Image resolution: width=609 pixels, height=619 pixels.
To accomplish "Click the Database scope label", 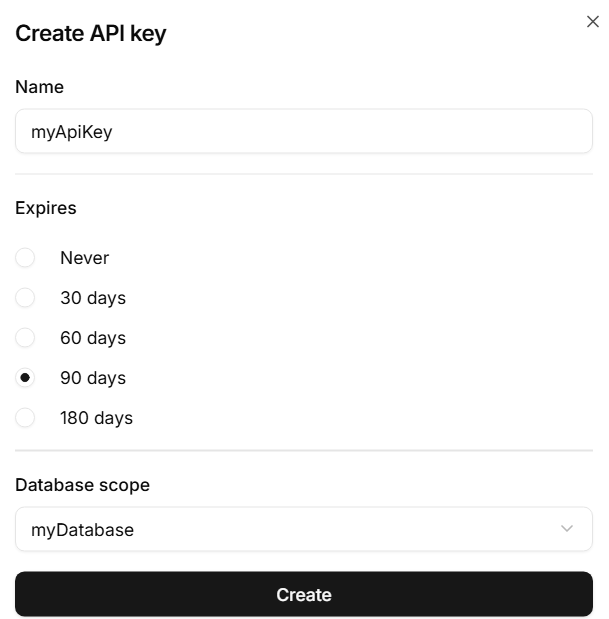I will coord(82,485).
